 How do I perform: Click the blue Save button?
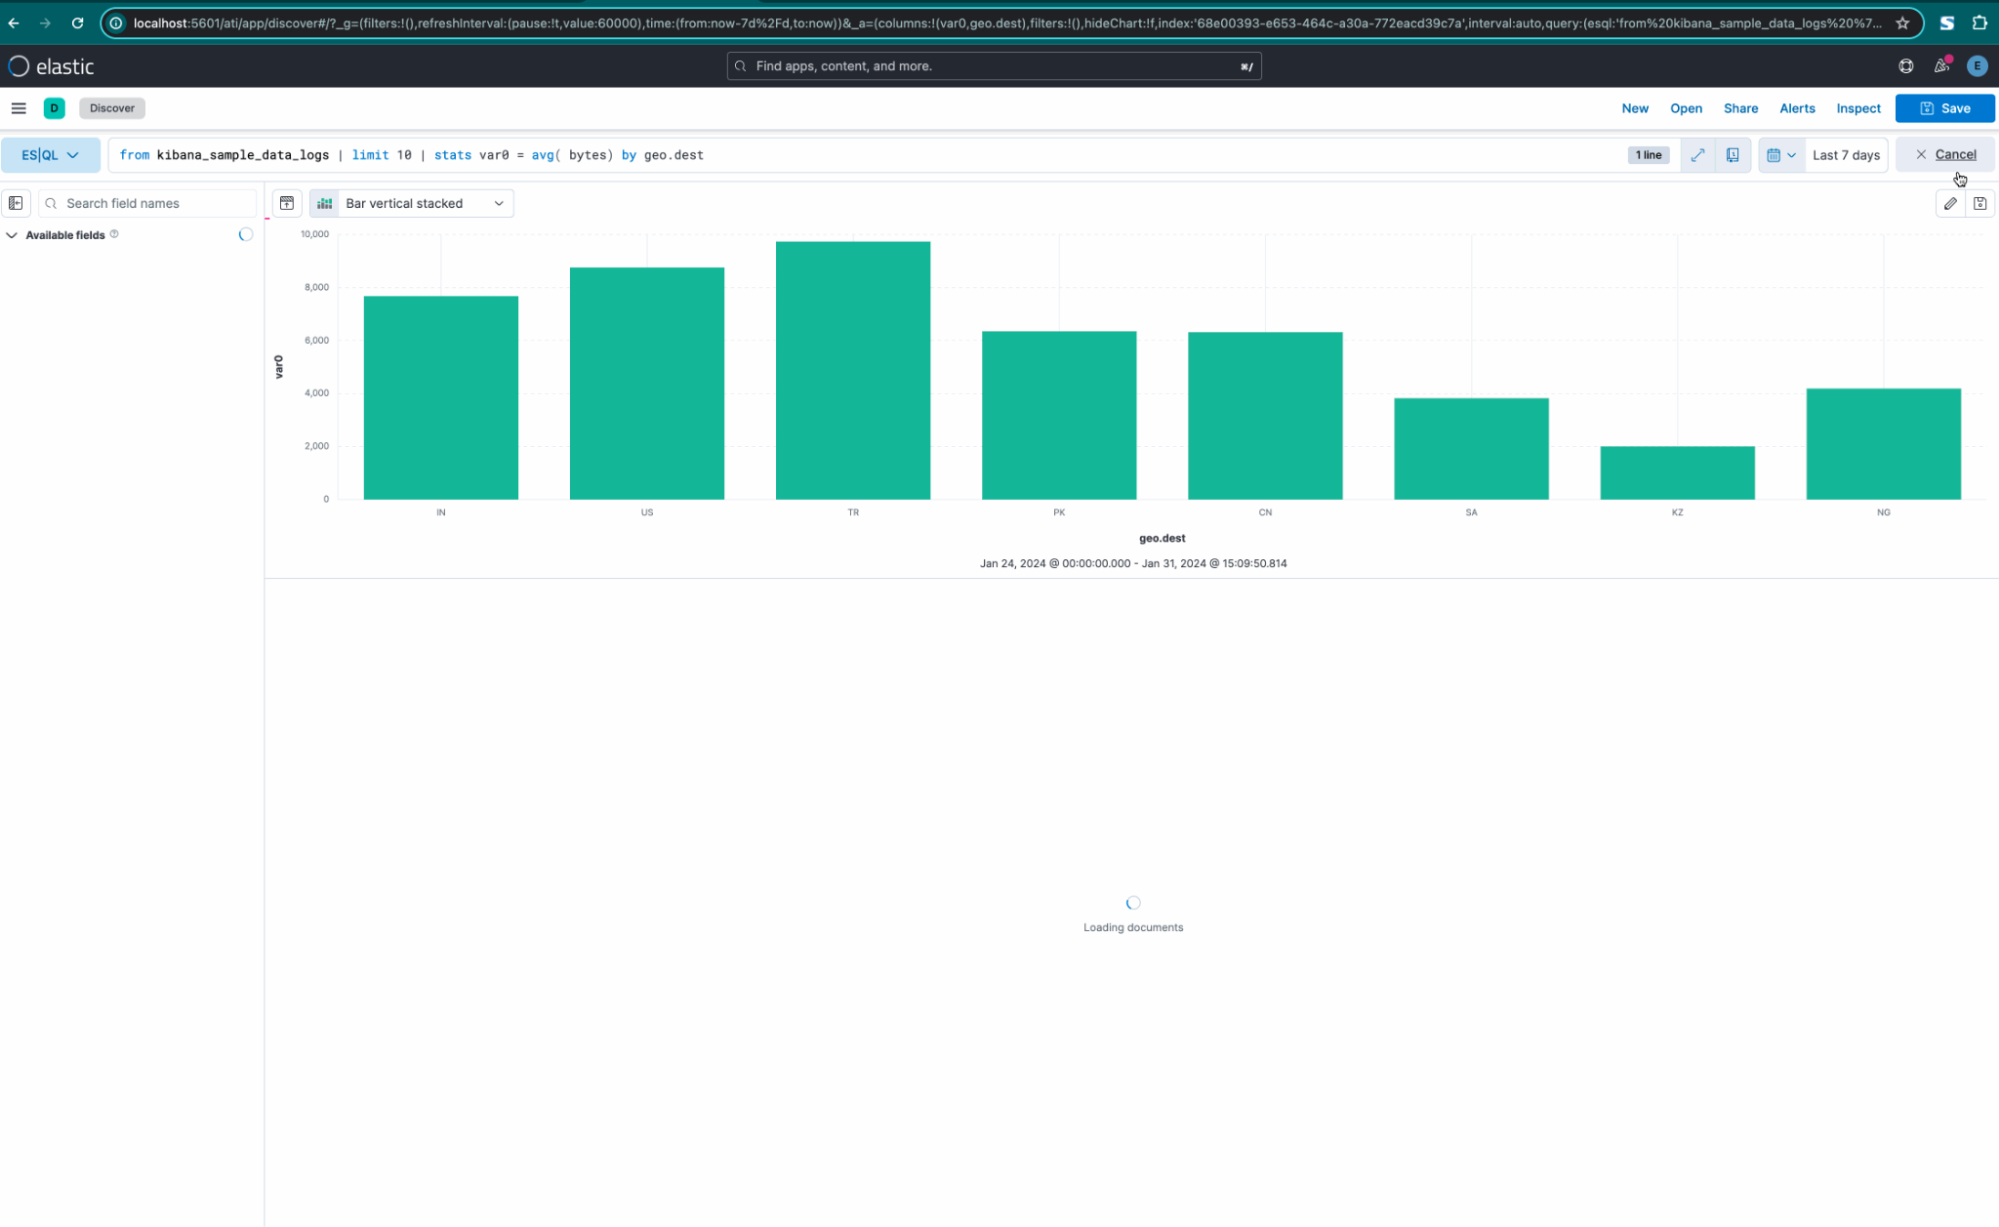pos(1944,108)
